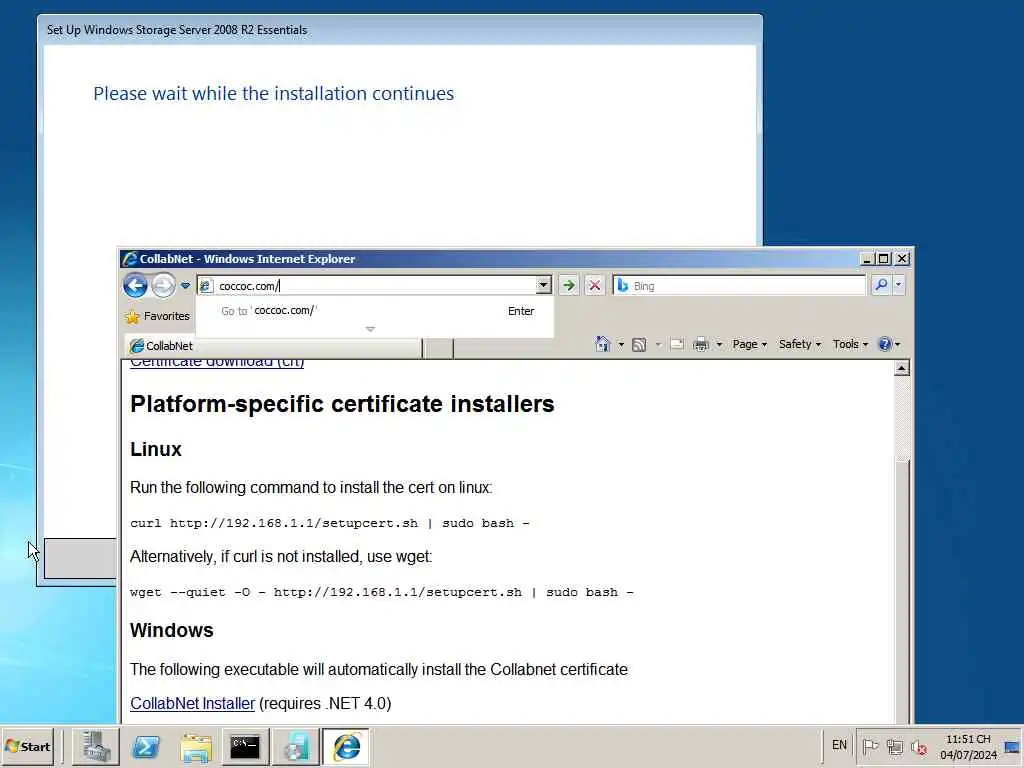
Task: Launch Windows PowerShell from the taskbar
Action: [x=146, y=746]
